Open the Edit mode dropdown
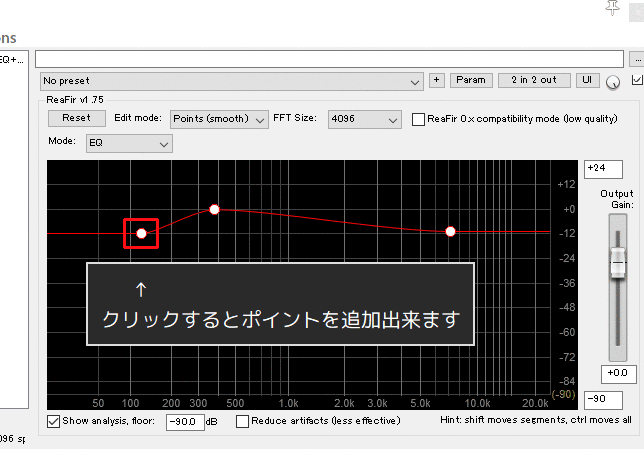 (219, 119)
